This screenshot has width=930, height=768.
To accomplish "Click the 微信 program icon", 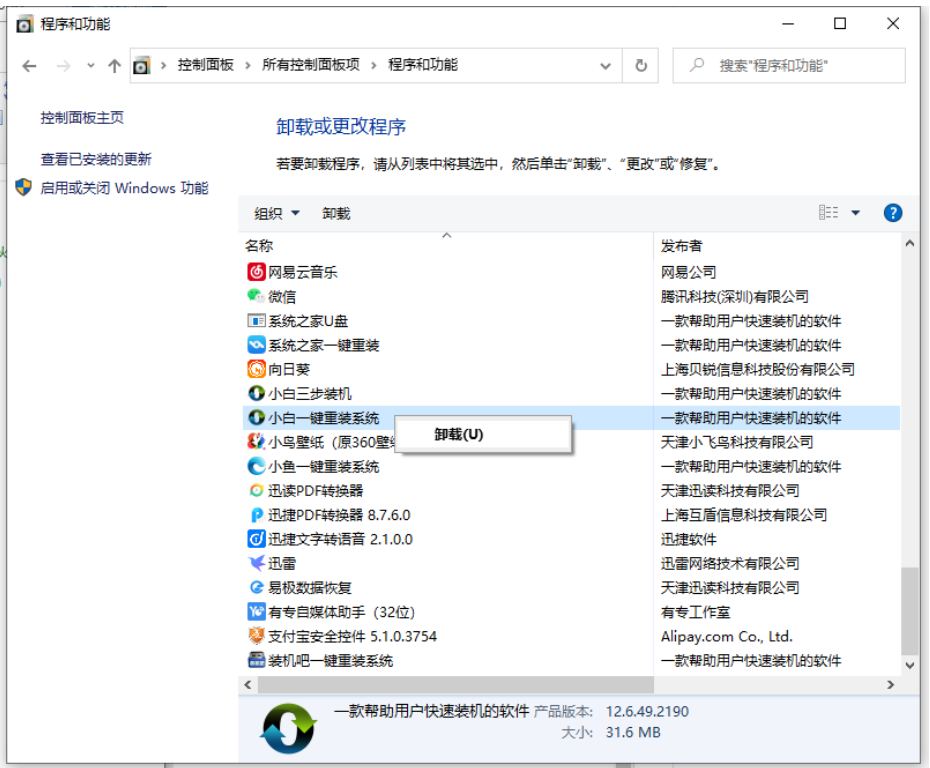I will (256, 296).
